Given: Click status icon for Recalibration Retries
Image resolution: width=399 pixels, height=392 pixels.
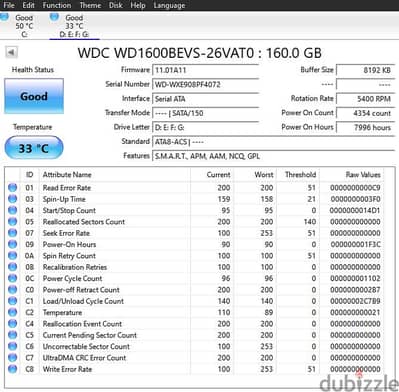Looking at the screenshot, I should point(13,267).
